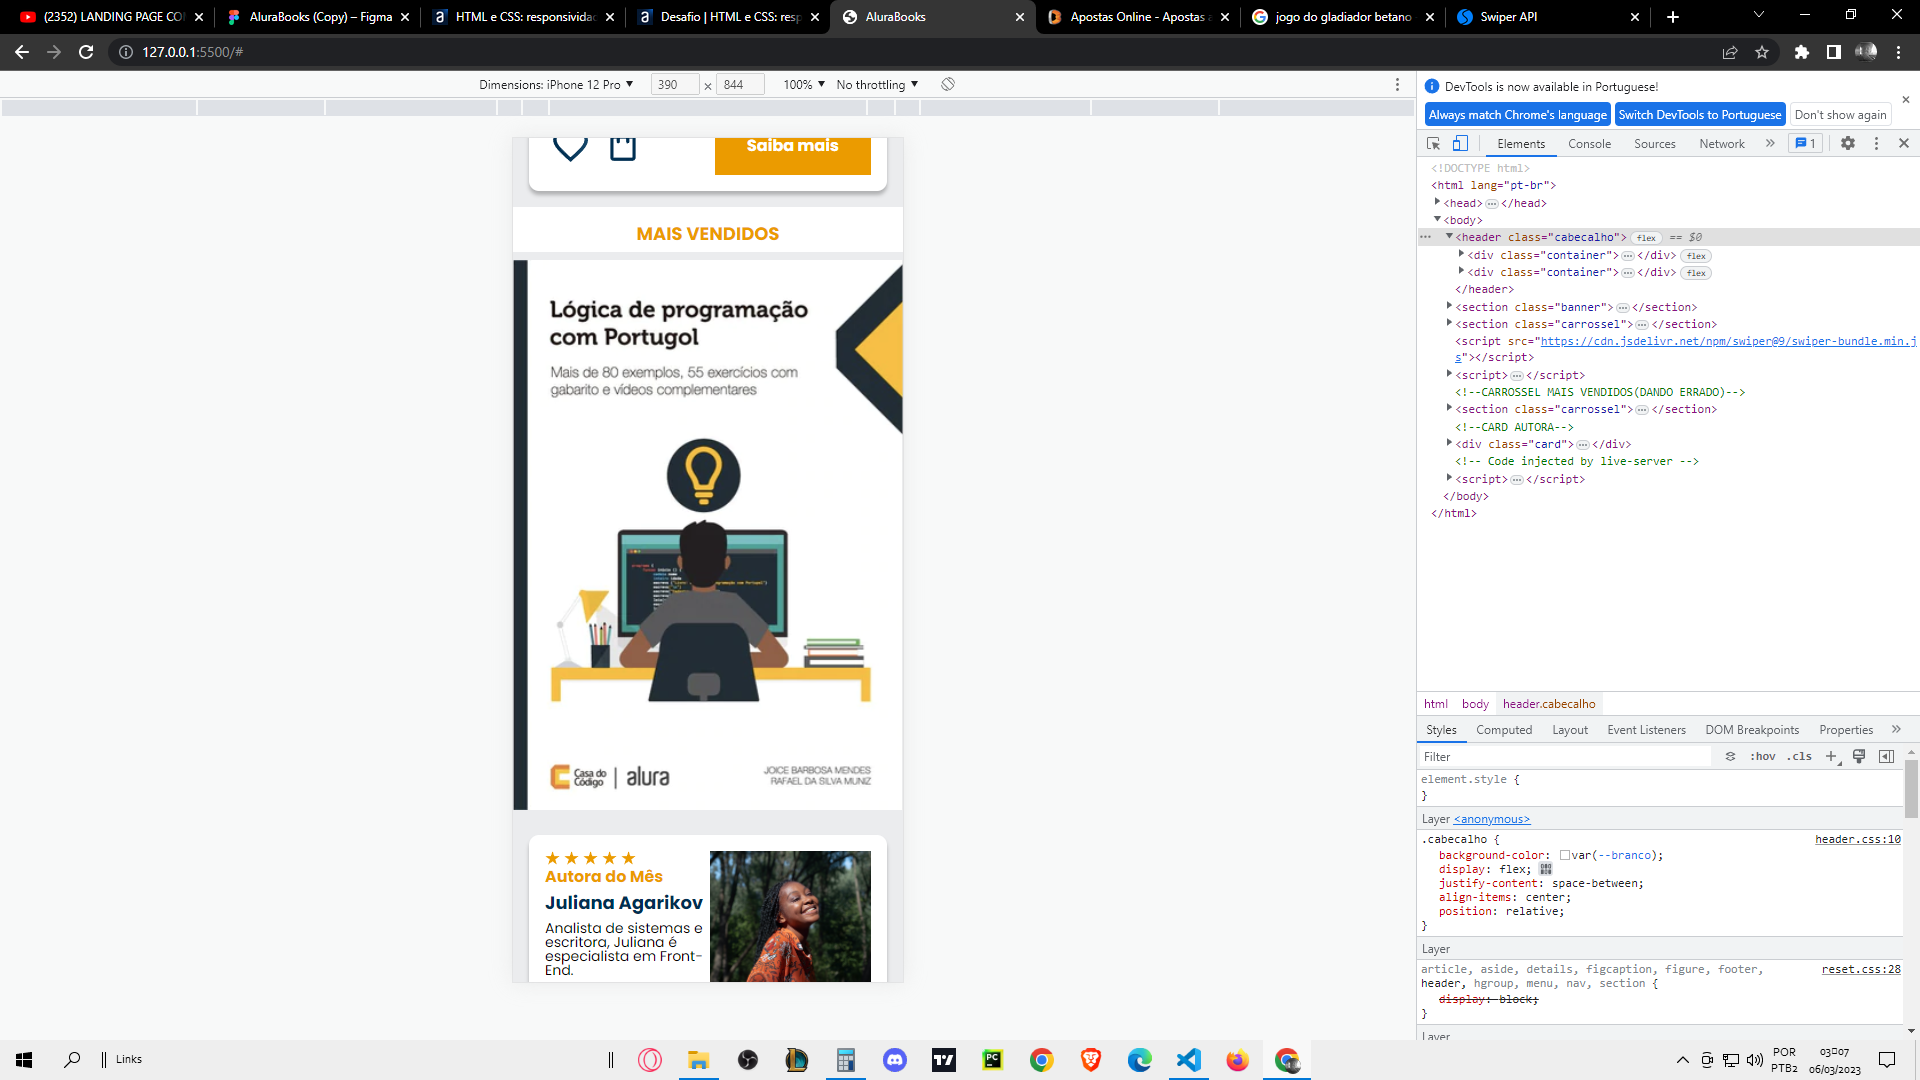Toggle the flex badge on header cabecalho
This screenshot has height=1080, width=1920.
point(1646,238)
